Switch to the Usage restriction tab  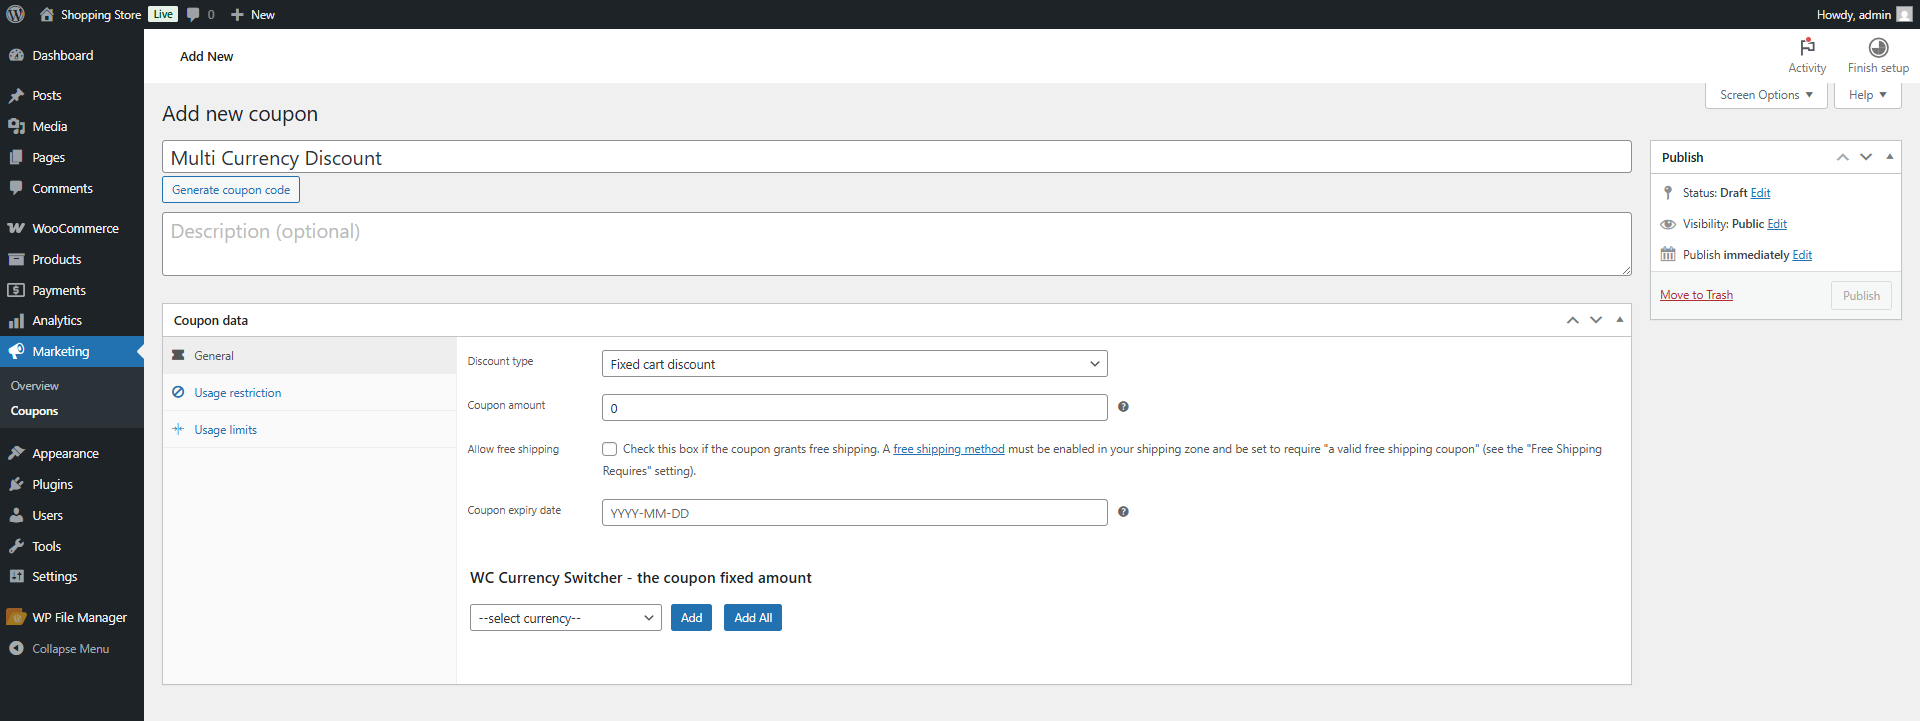[x=309, y=393]
